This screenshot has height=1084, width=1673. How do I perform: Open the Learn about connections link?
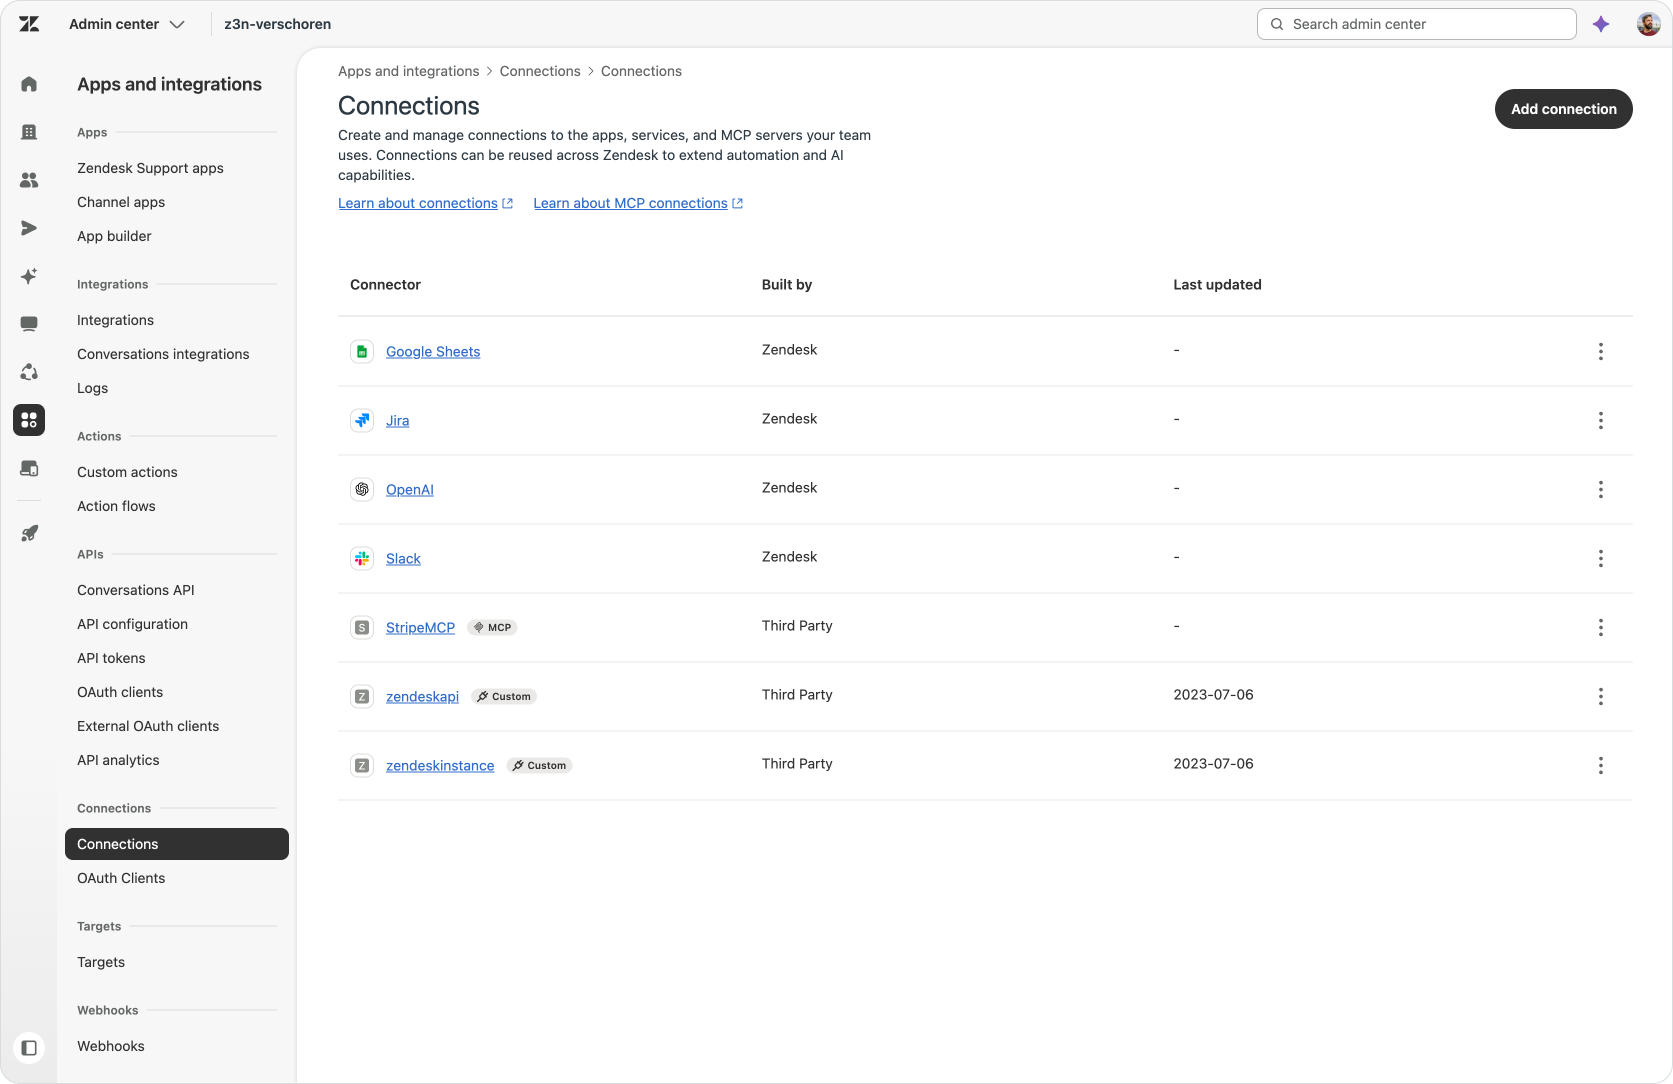[425, 203]
